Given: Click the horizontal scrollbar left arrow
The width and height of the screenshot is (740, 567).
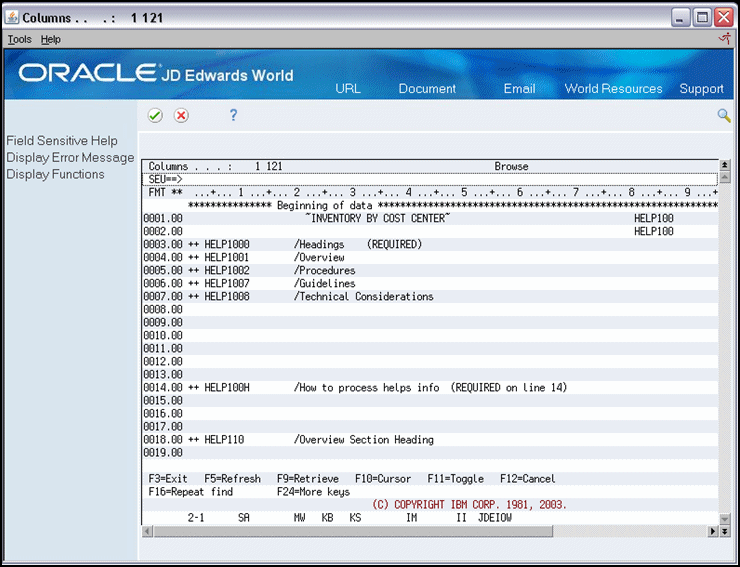Looking at the screenshot, I should [x=147, y=531].
